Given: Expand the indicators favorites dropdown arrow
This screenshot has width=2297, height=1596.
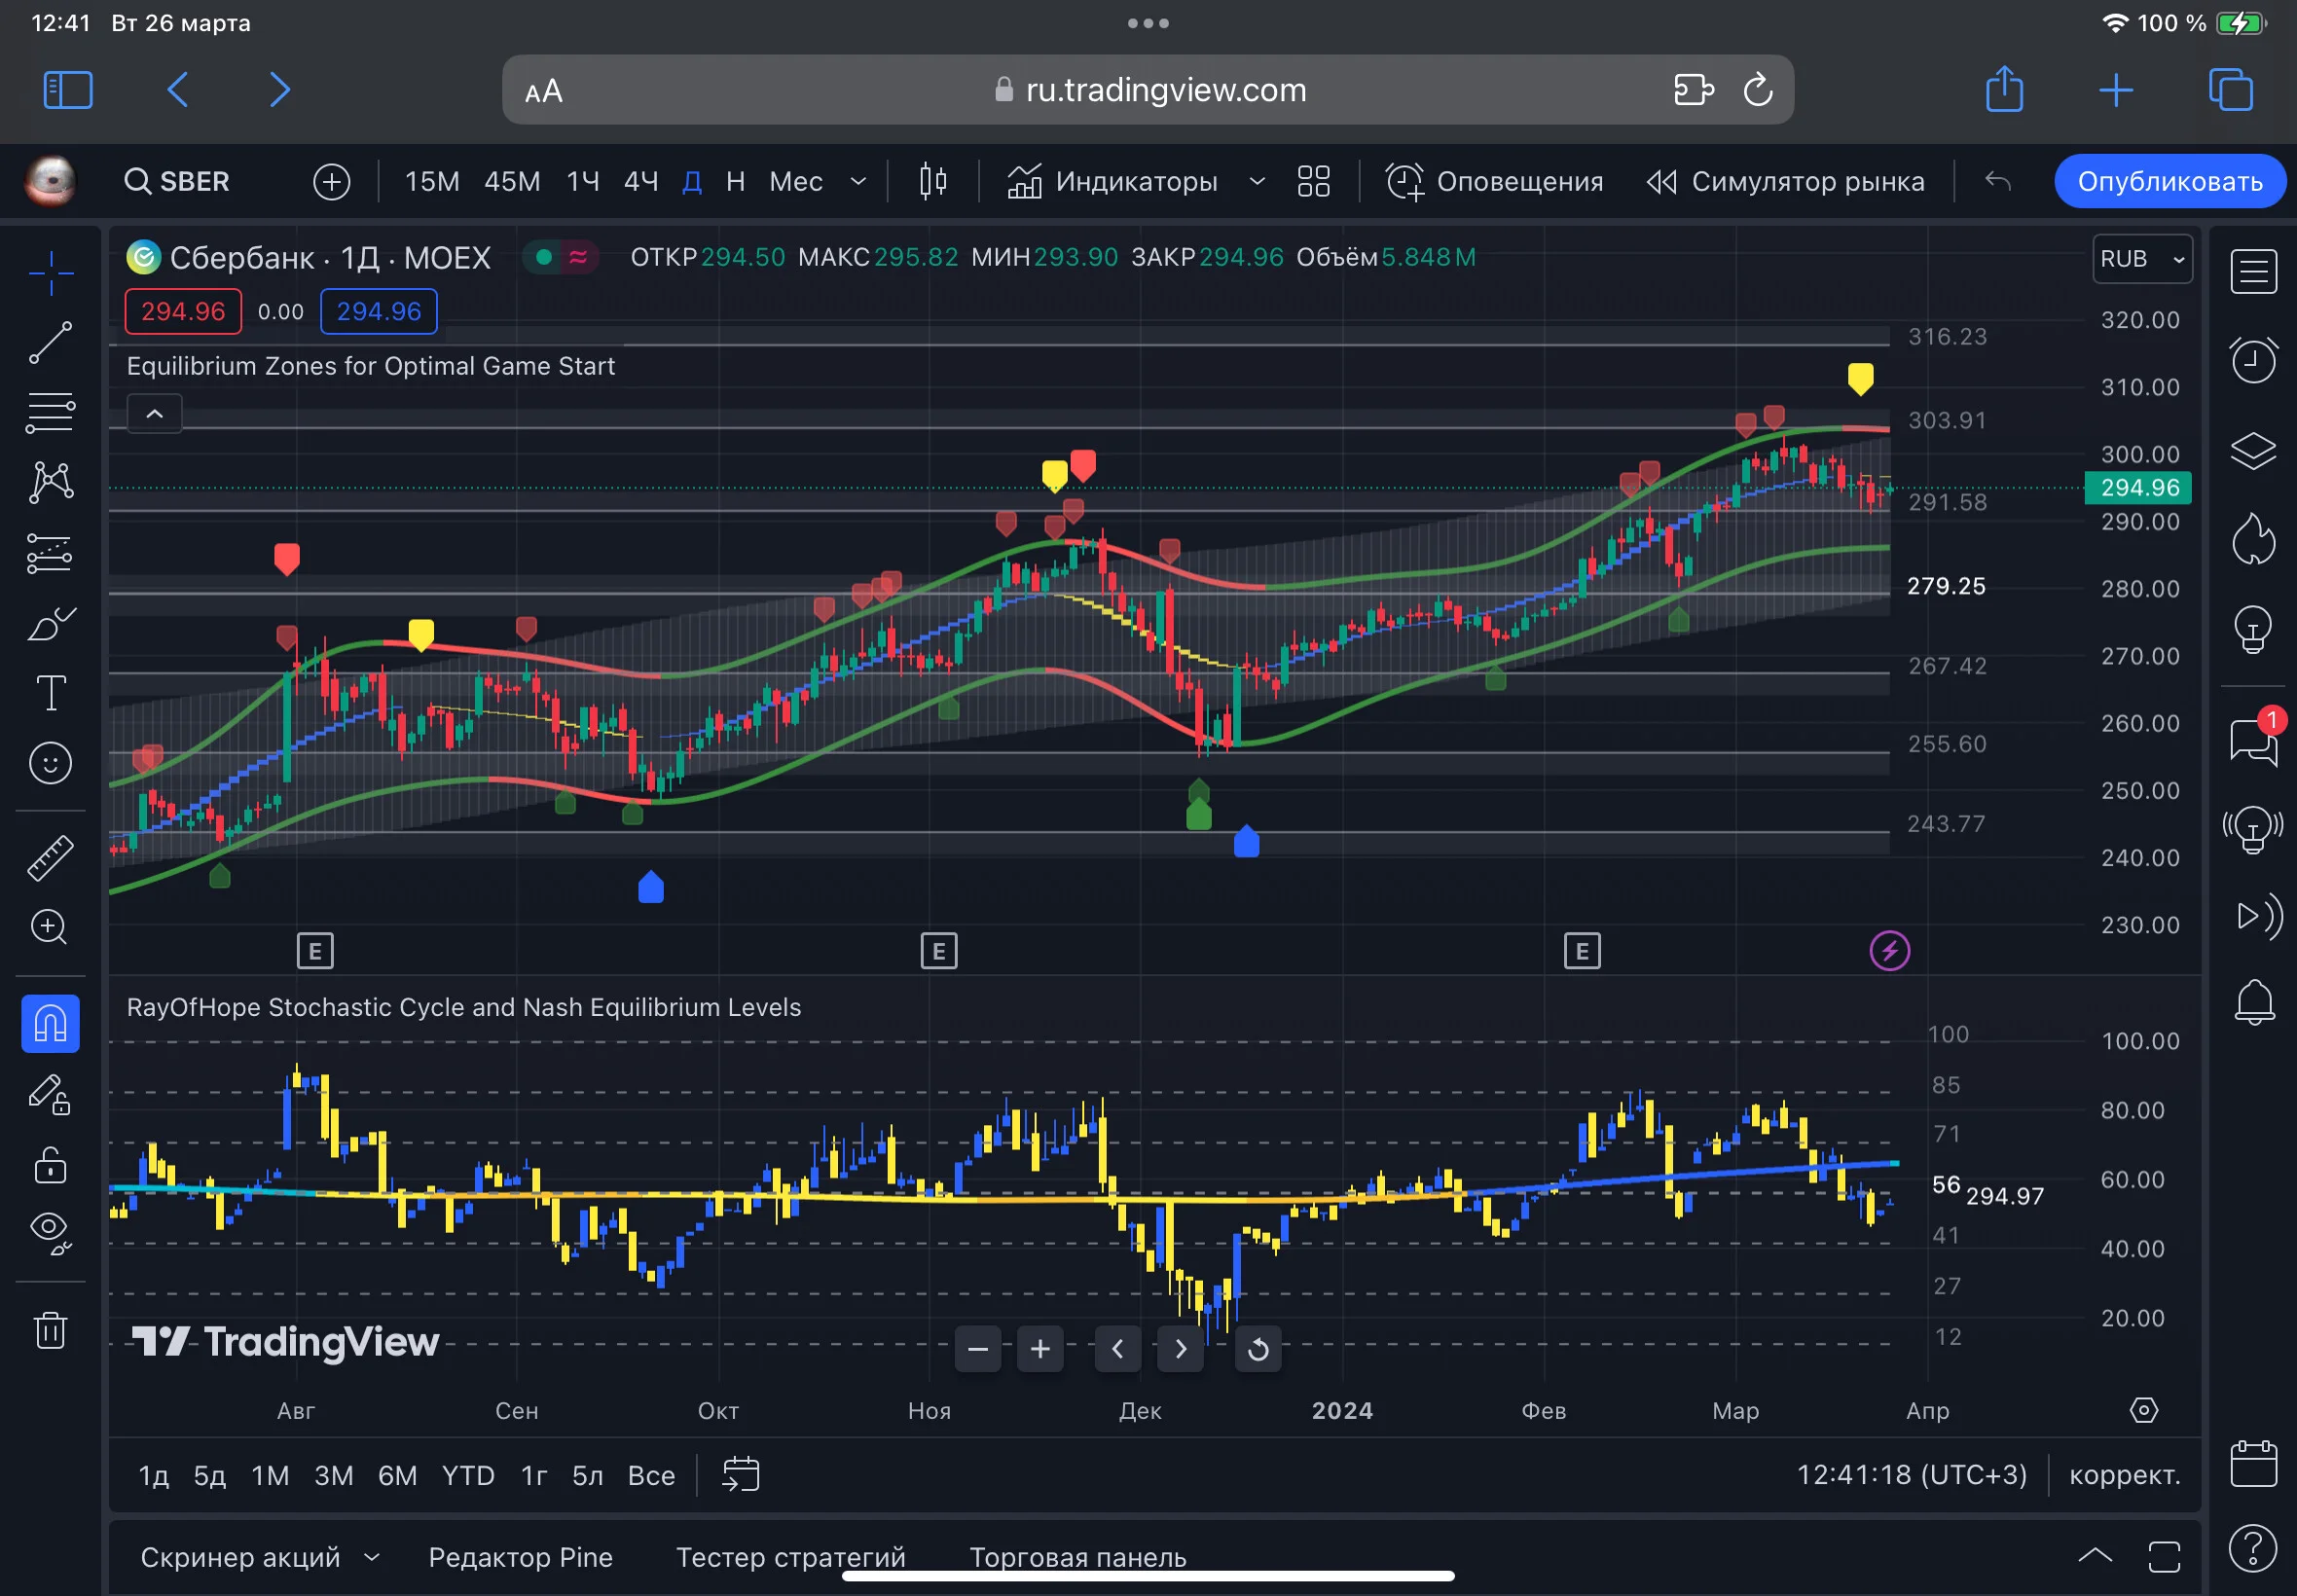Looking at the screenshot, I should [x=1257, y=182].
